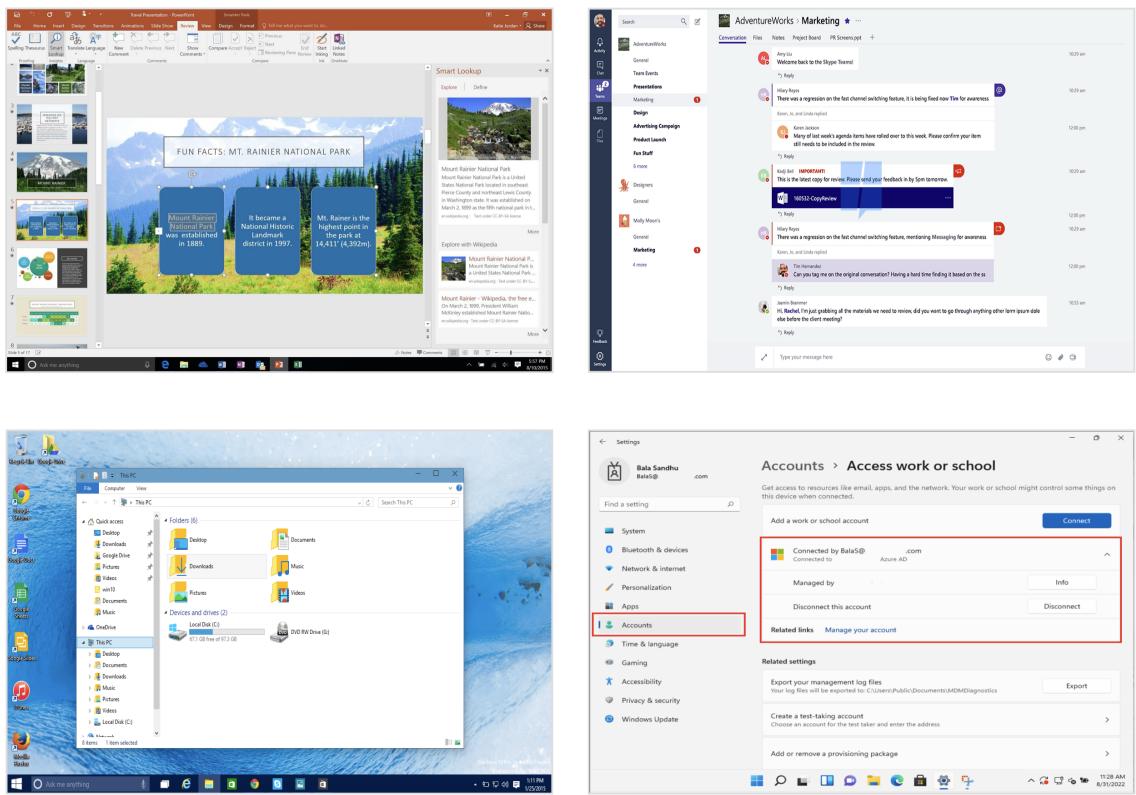Select Smart Lookup in PowerPoint
Viewport: 1136px width, 795px height.
pos(57,44)
